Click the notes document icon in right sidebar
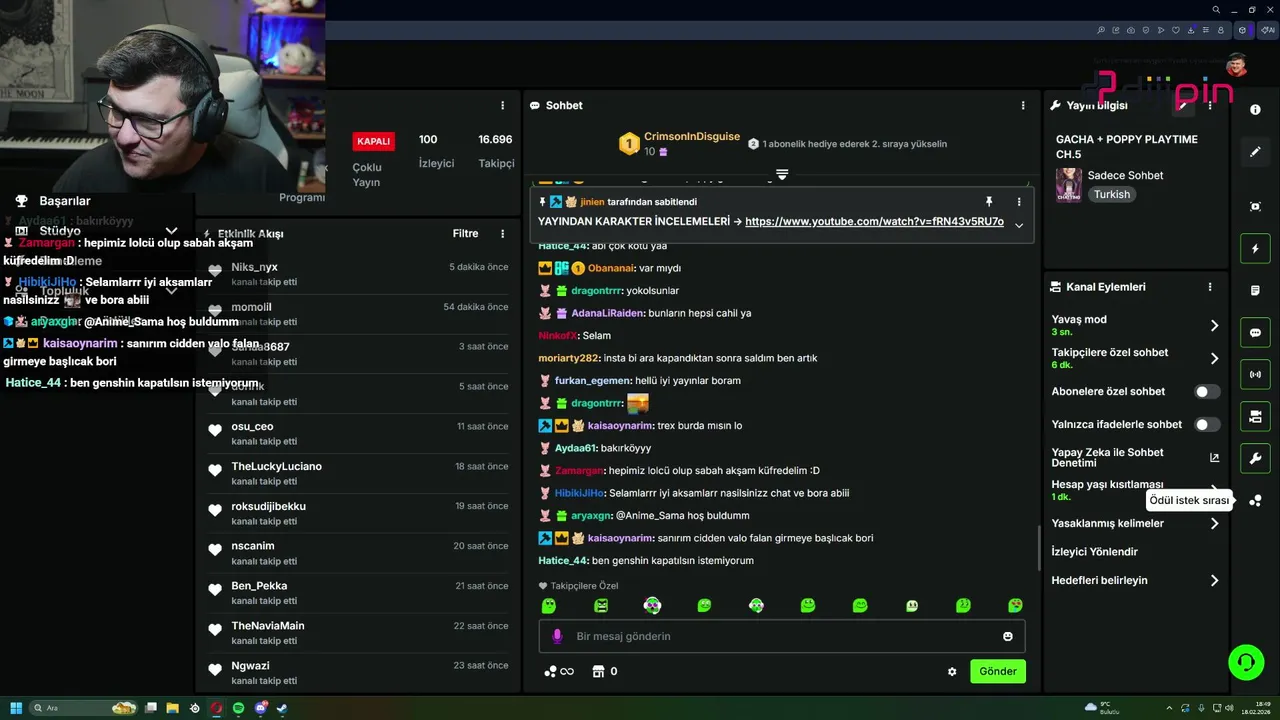Image resolution: width=1280 pixels, height=720 pixels. 1255,291
